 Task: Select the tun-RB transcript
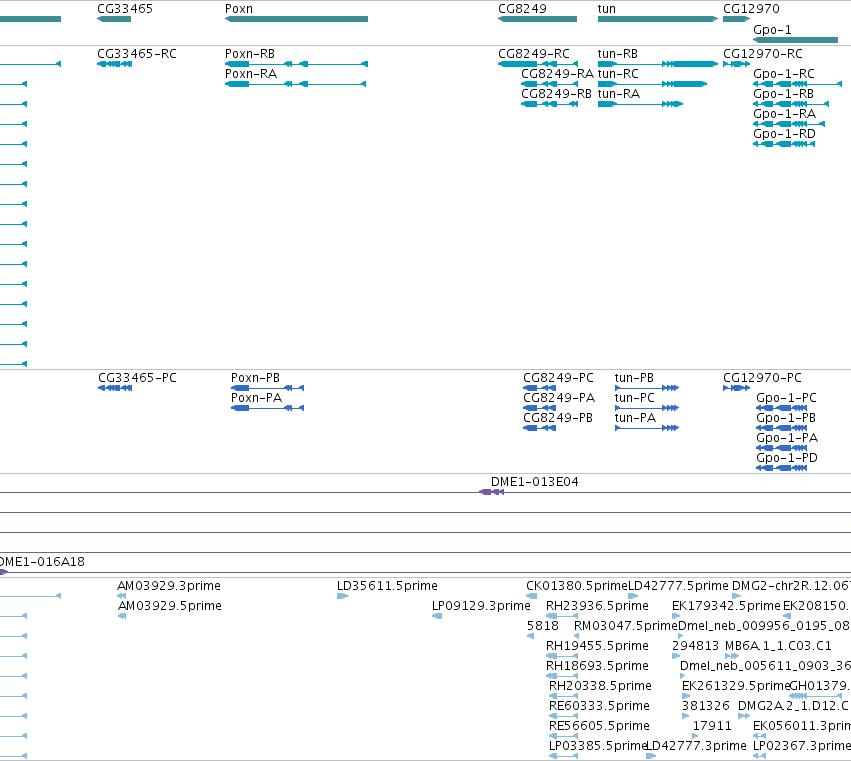pos(658,64)
